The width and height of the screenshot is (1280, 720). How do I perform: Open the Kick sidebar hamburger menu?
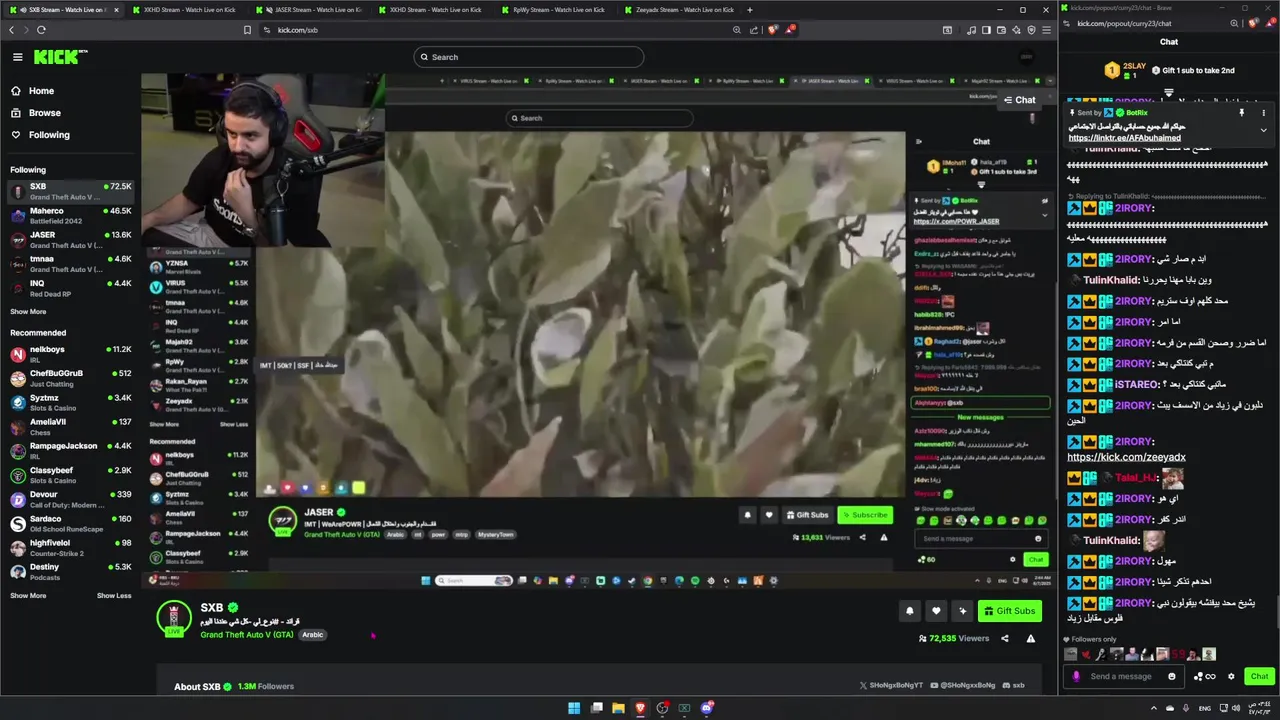pyautogui.click(x=17, y=57)
